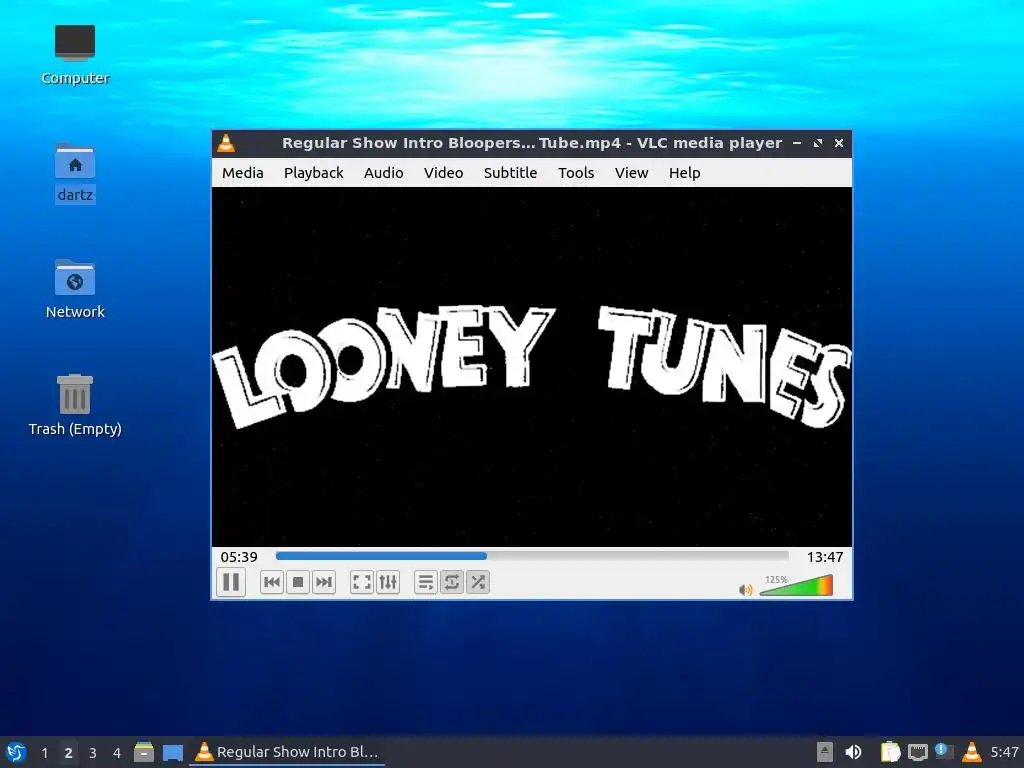The width and height of the screenshot is (1024, 768).
Task: Mute audio via speaker icon
Action: tap(746, 590)
